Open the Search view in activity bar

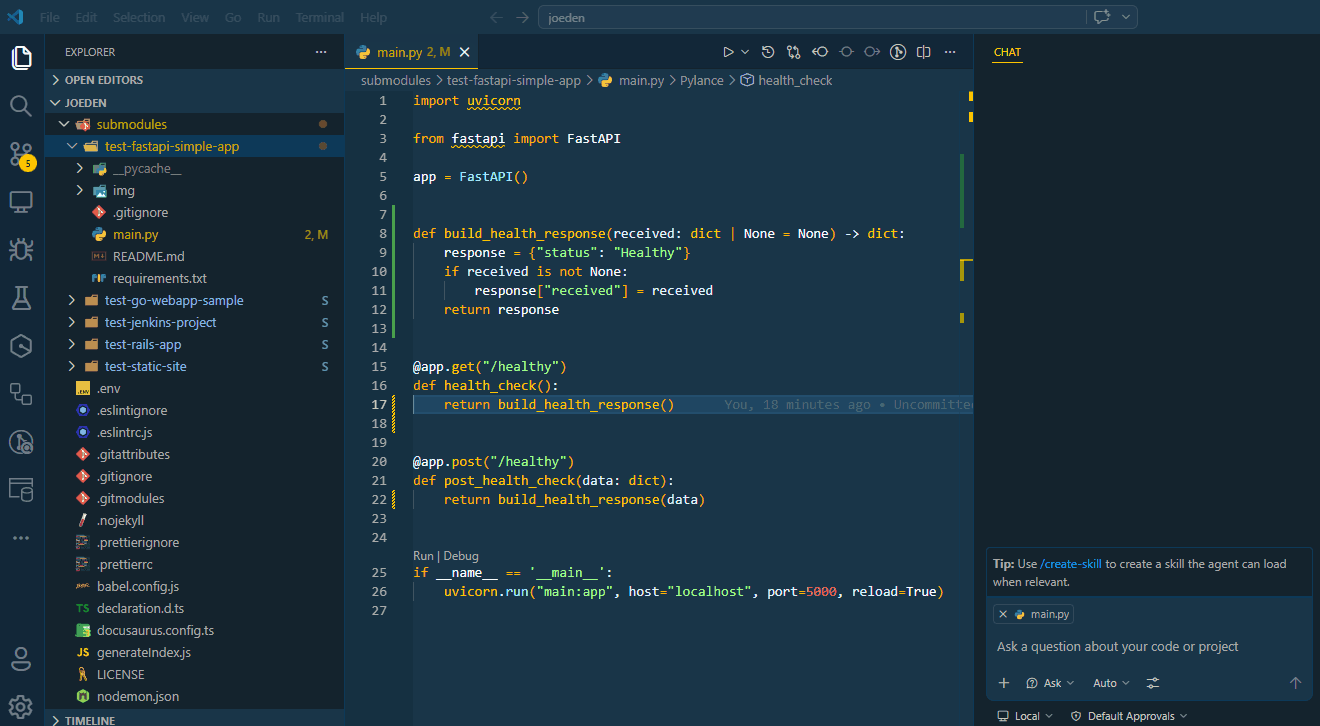pos(21,105)
